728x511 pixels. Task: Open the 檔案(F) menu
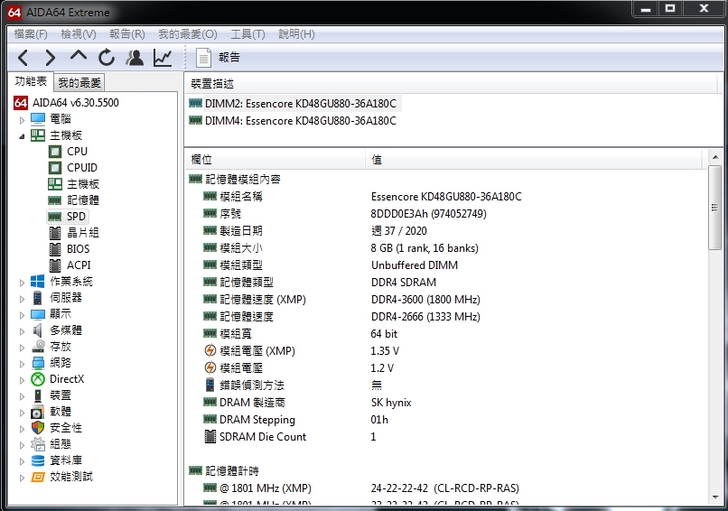[x=31, y=34]
